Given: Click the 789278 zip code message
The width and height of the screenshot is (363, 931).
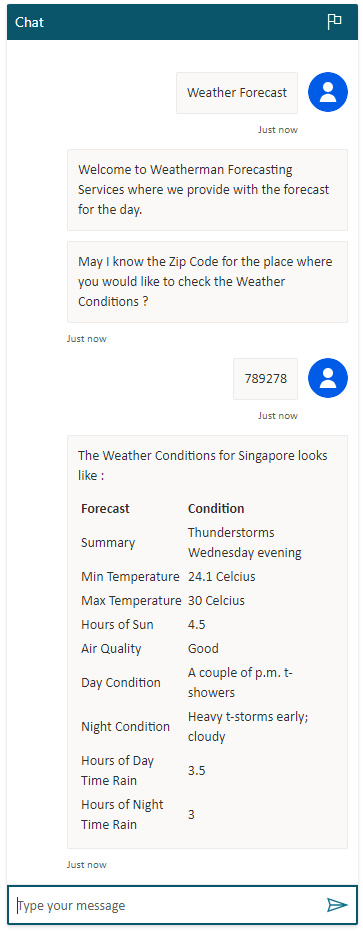Looking at the screenshot, I should (266, 379).
